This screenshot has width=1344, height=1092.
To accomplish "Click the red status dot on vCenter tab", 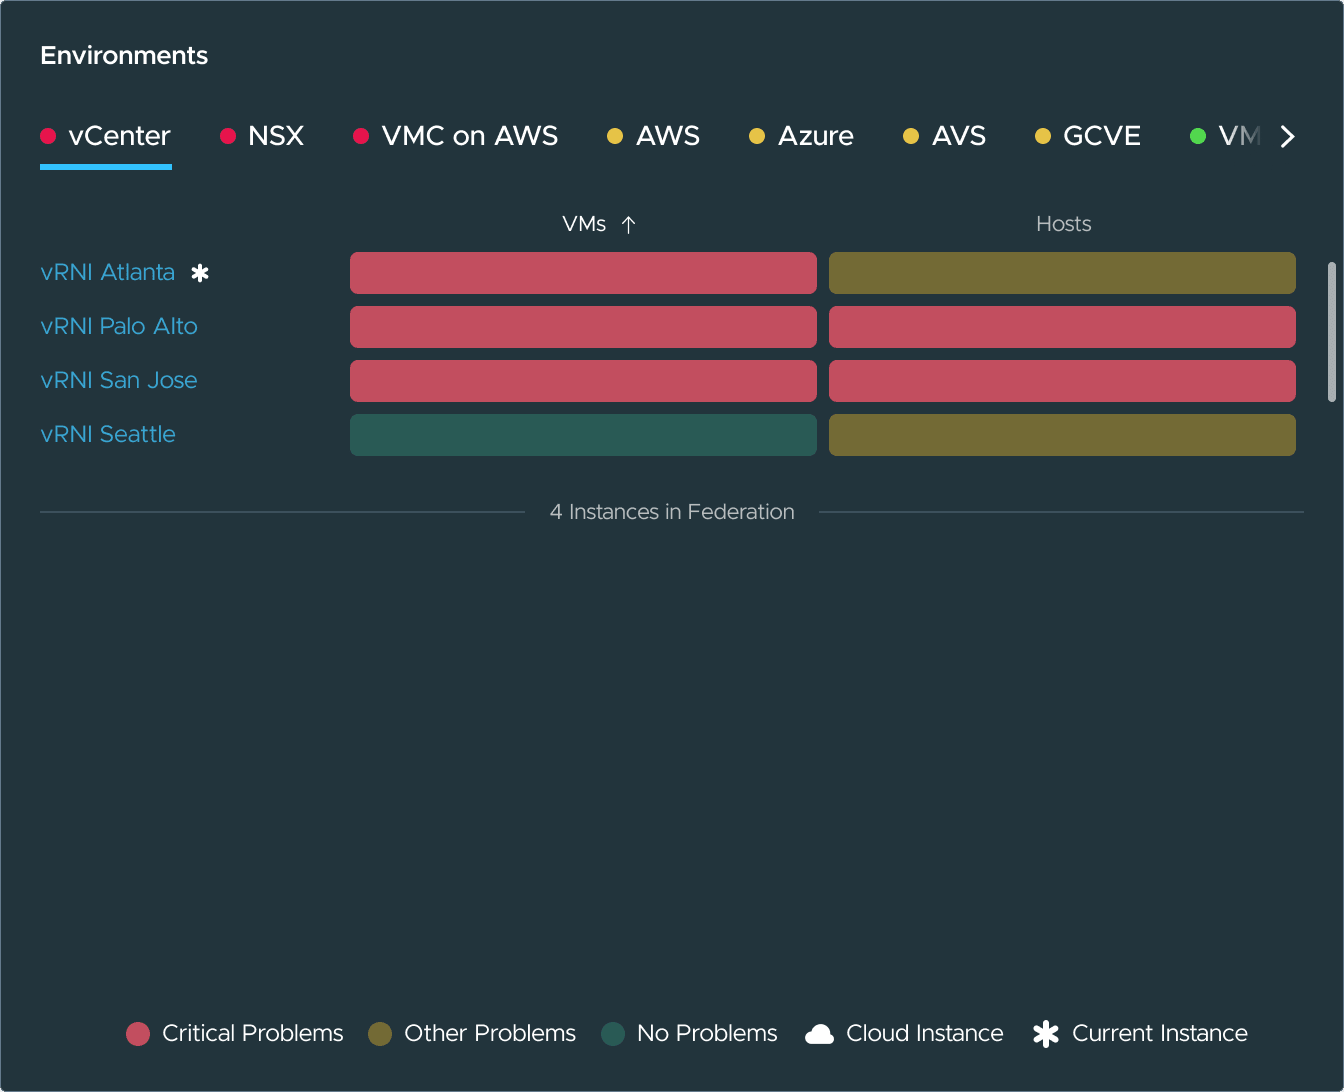I will tap(48, 136).
